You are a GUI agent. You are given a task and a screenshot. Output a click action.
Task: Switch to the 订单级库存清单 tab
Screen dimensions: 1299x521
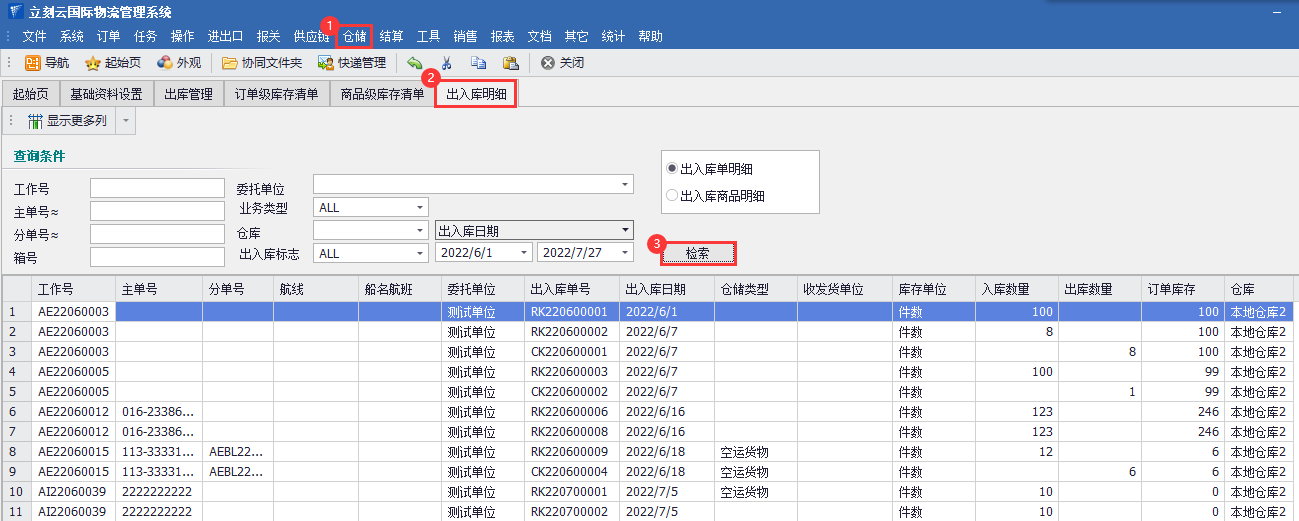coord(276,95)
